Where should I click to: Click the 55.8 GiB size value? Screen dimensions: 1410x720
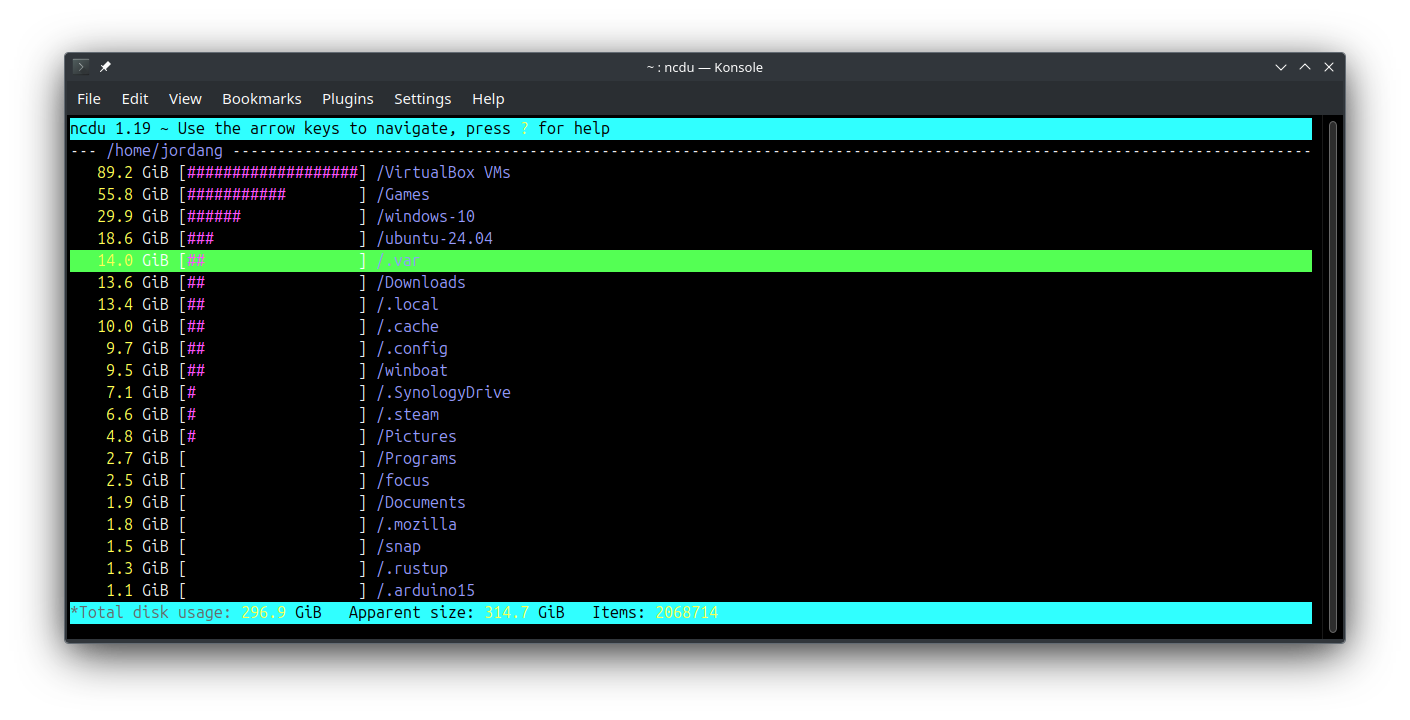[133, 194]
